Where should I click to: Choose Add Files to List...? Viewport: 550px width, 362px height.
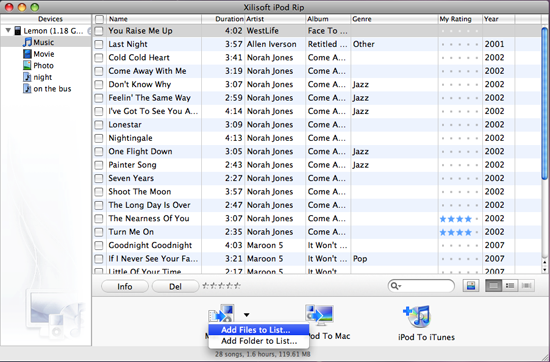coord(259,330)
